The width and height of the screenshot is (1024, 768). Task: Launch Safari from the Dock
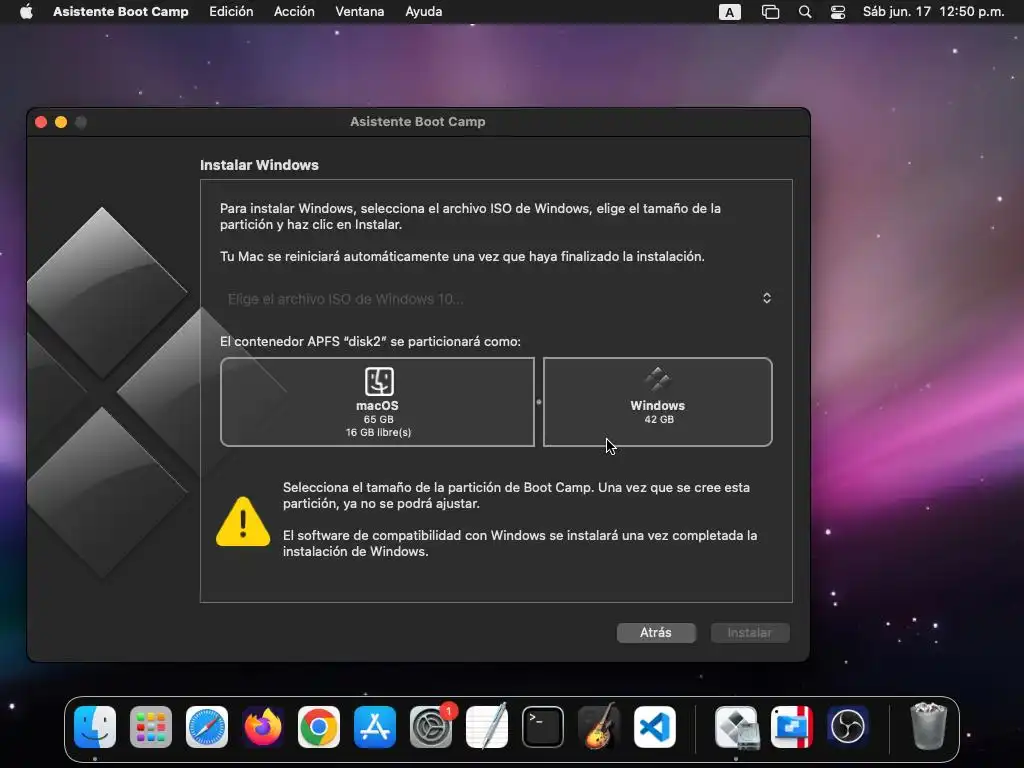point(207,727)
